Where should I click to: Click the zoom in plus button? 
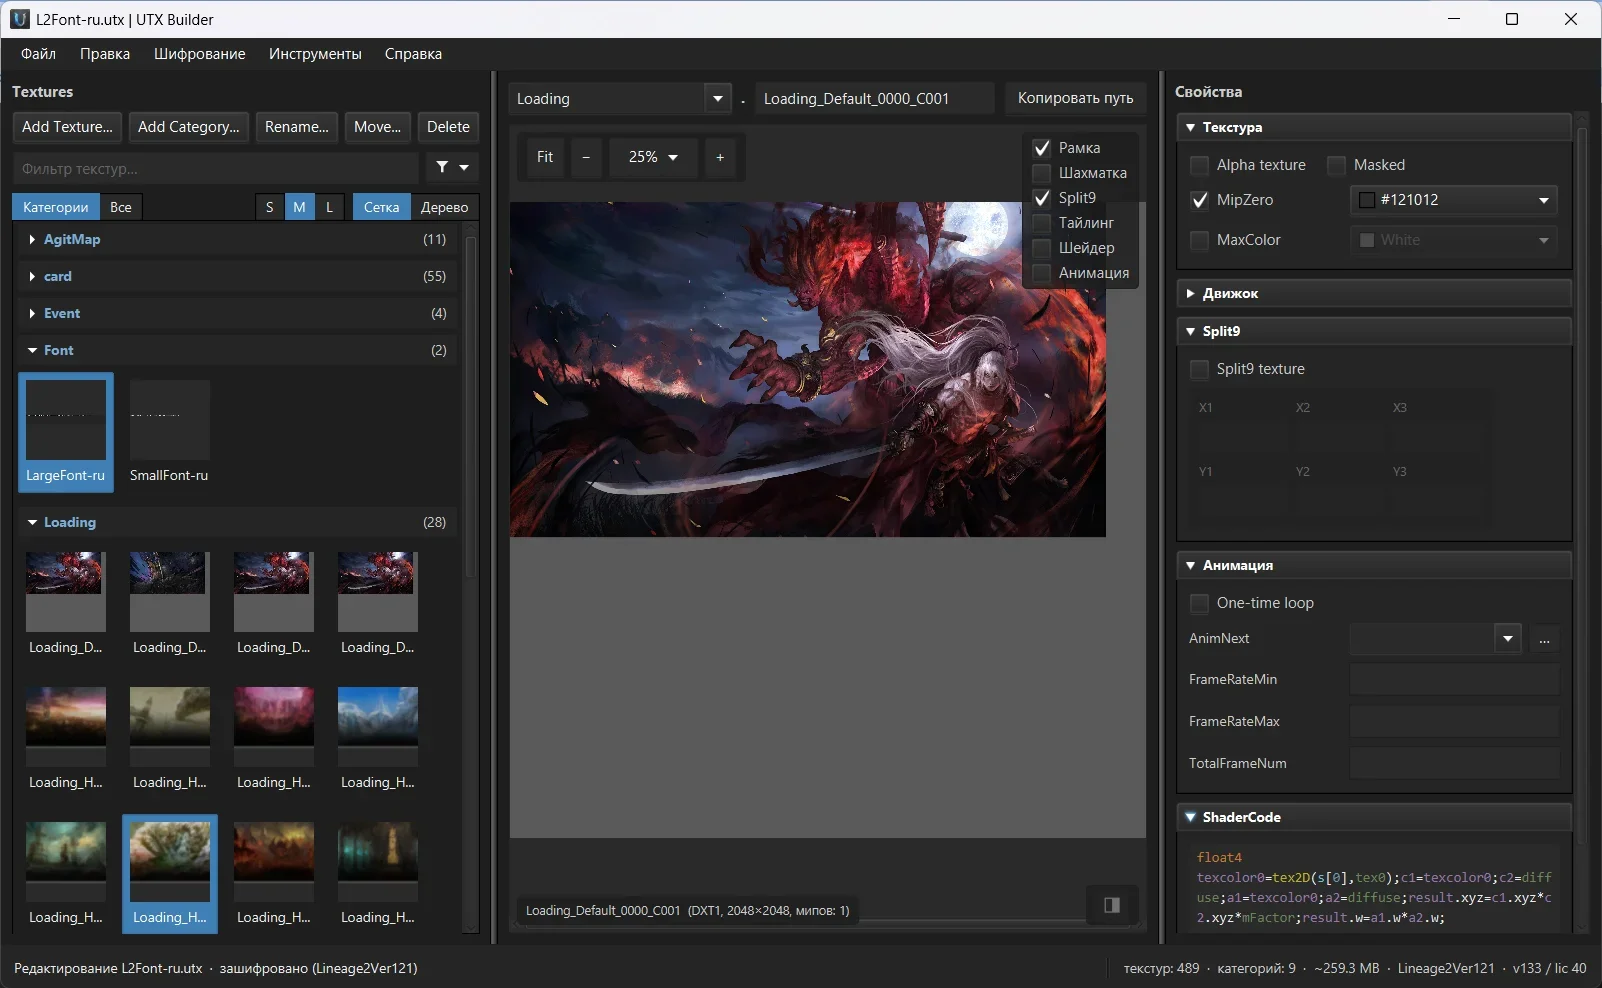(720, 157)
